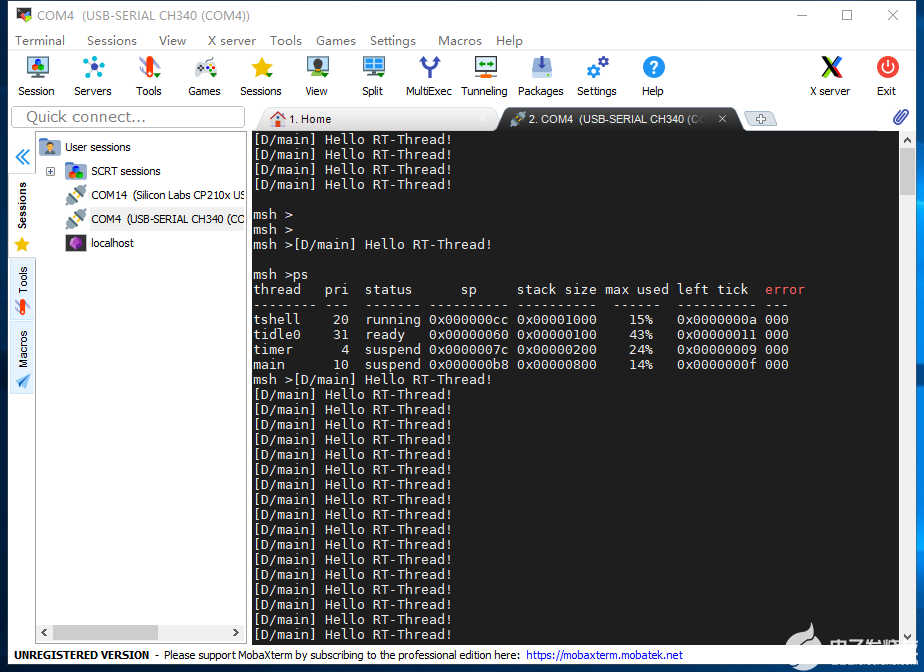This screenshot has width=924, height=672.
Task: Open the Tunneling toolbar icon
Action: coord(484,76)
